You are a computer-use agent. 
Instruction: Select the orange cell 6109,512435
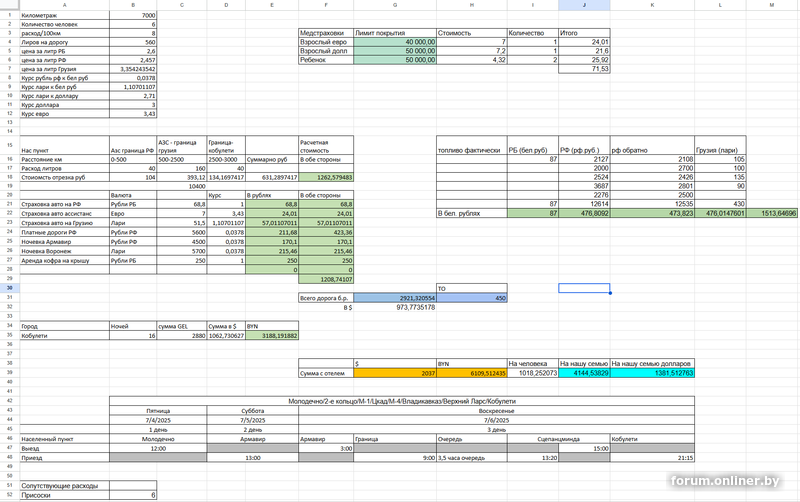point(472,373)
